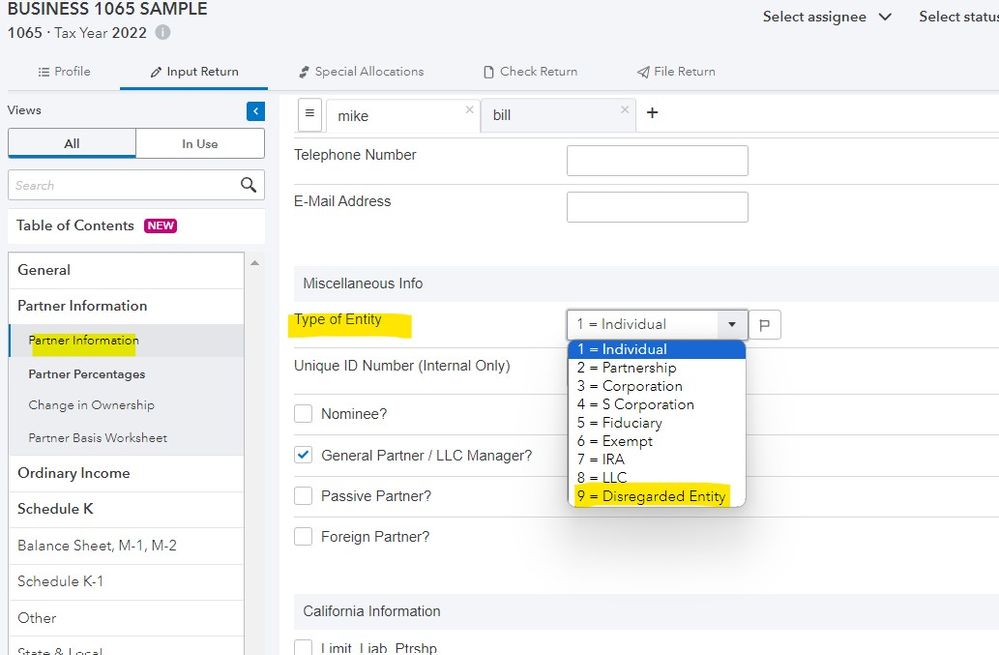The image size is (999, 655).
Task: Check the Nominee? checkbox
Action: click(304, 414)
